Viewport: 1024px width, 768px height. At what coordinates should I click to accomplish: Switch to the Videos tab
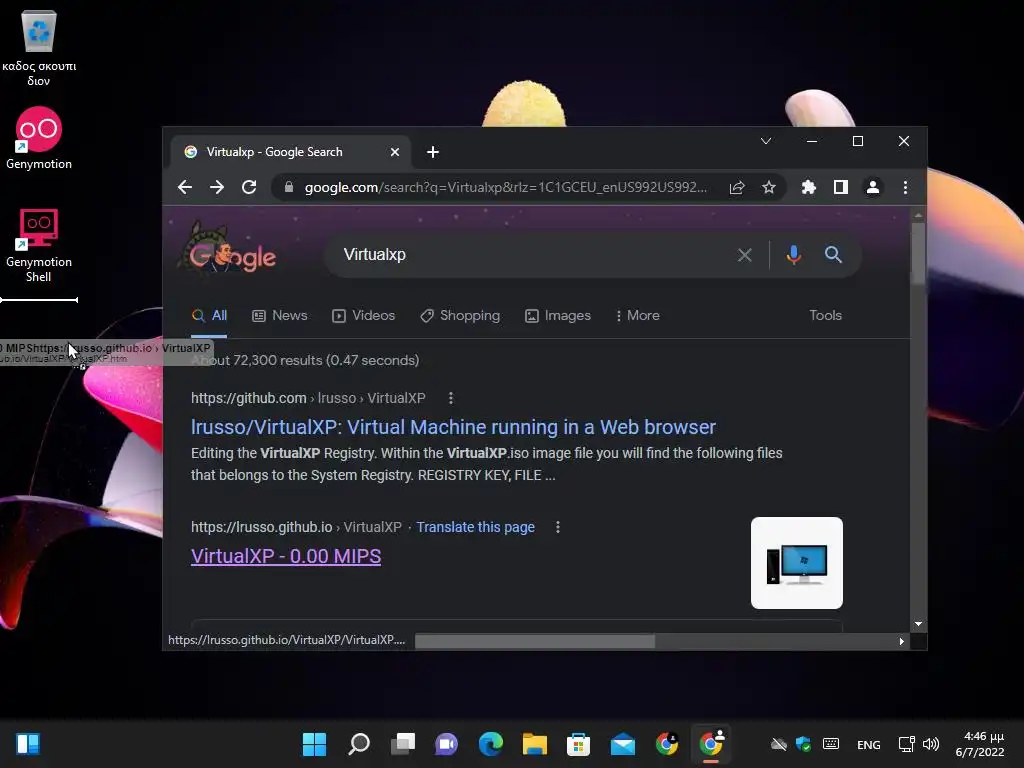[x=363, y=315]
